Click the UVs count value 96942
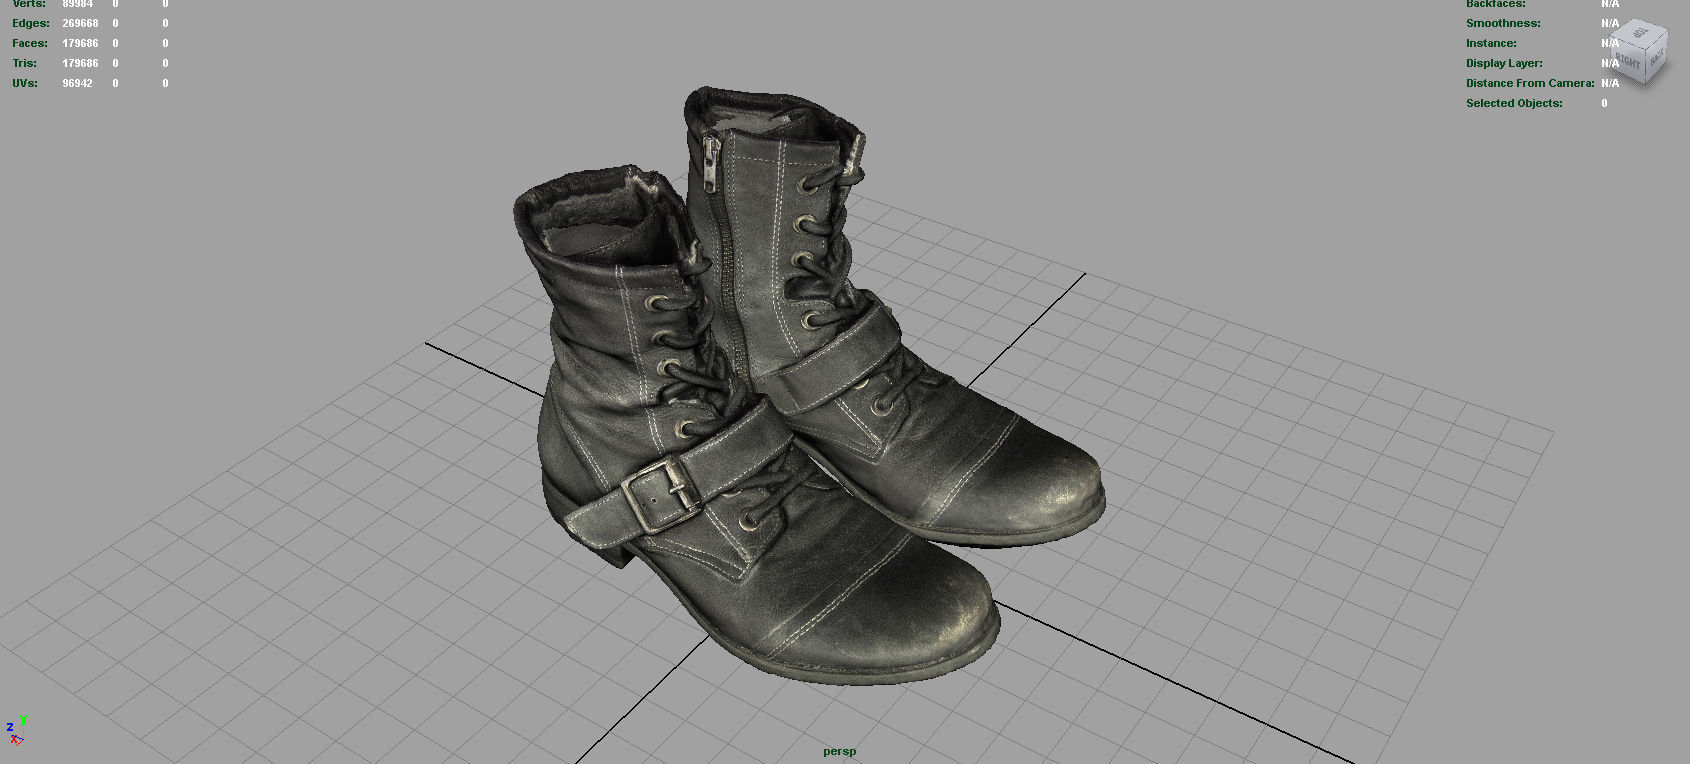The height and width of the screenshot is (764, 1690). [77, 83]
